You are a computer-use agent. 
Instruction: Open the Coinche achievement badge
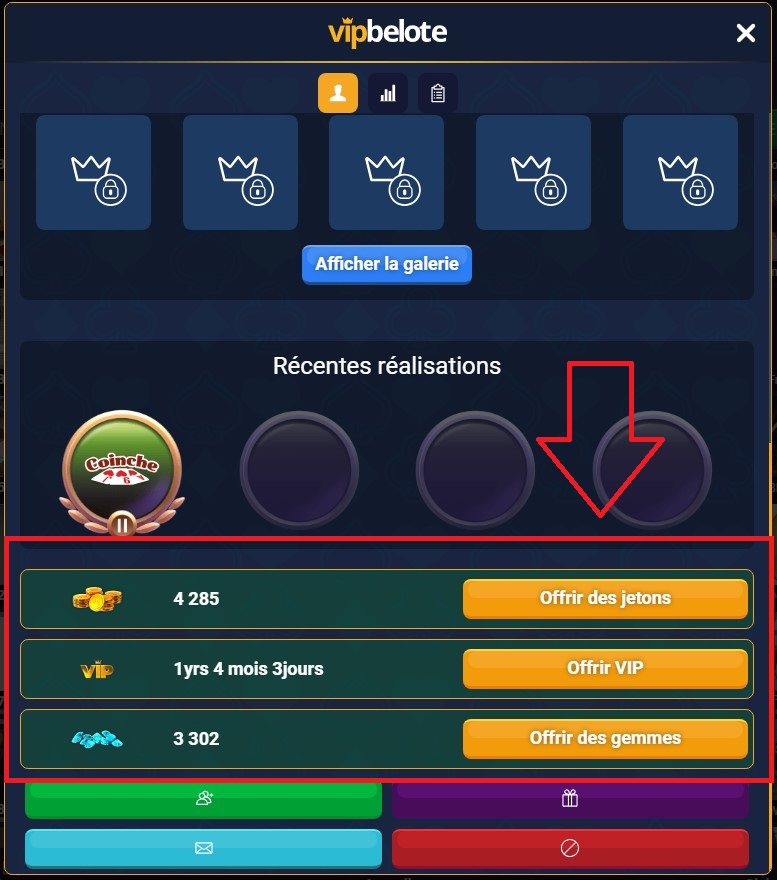(122, 473)
